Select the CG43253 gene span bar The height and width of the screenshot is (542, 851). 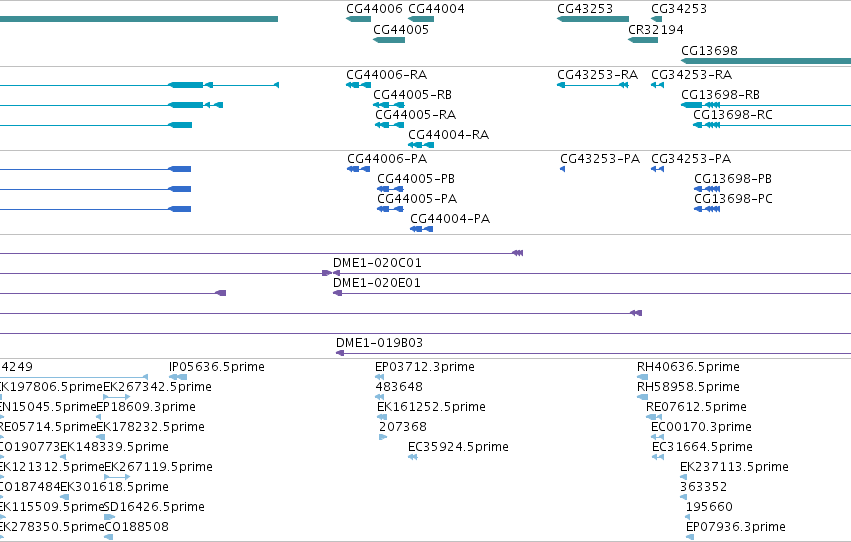tap(593, 19)
